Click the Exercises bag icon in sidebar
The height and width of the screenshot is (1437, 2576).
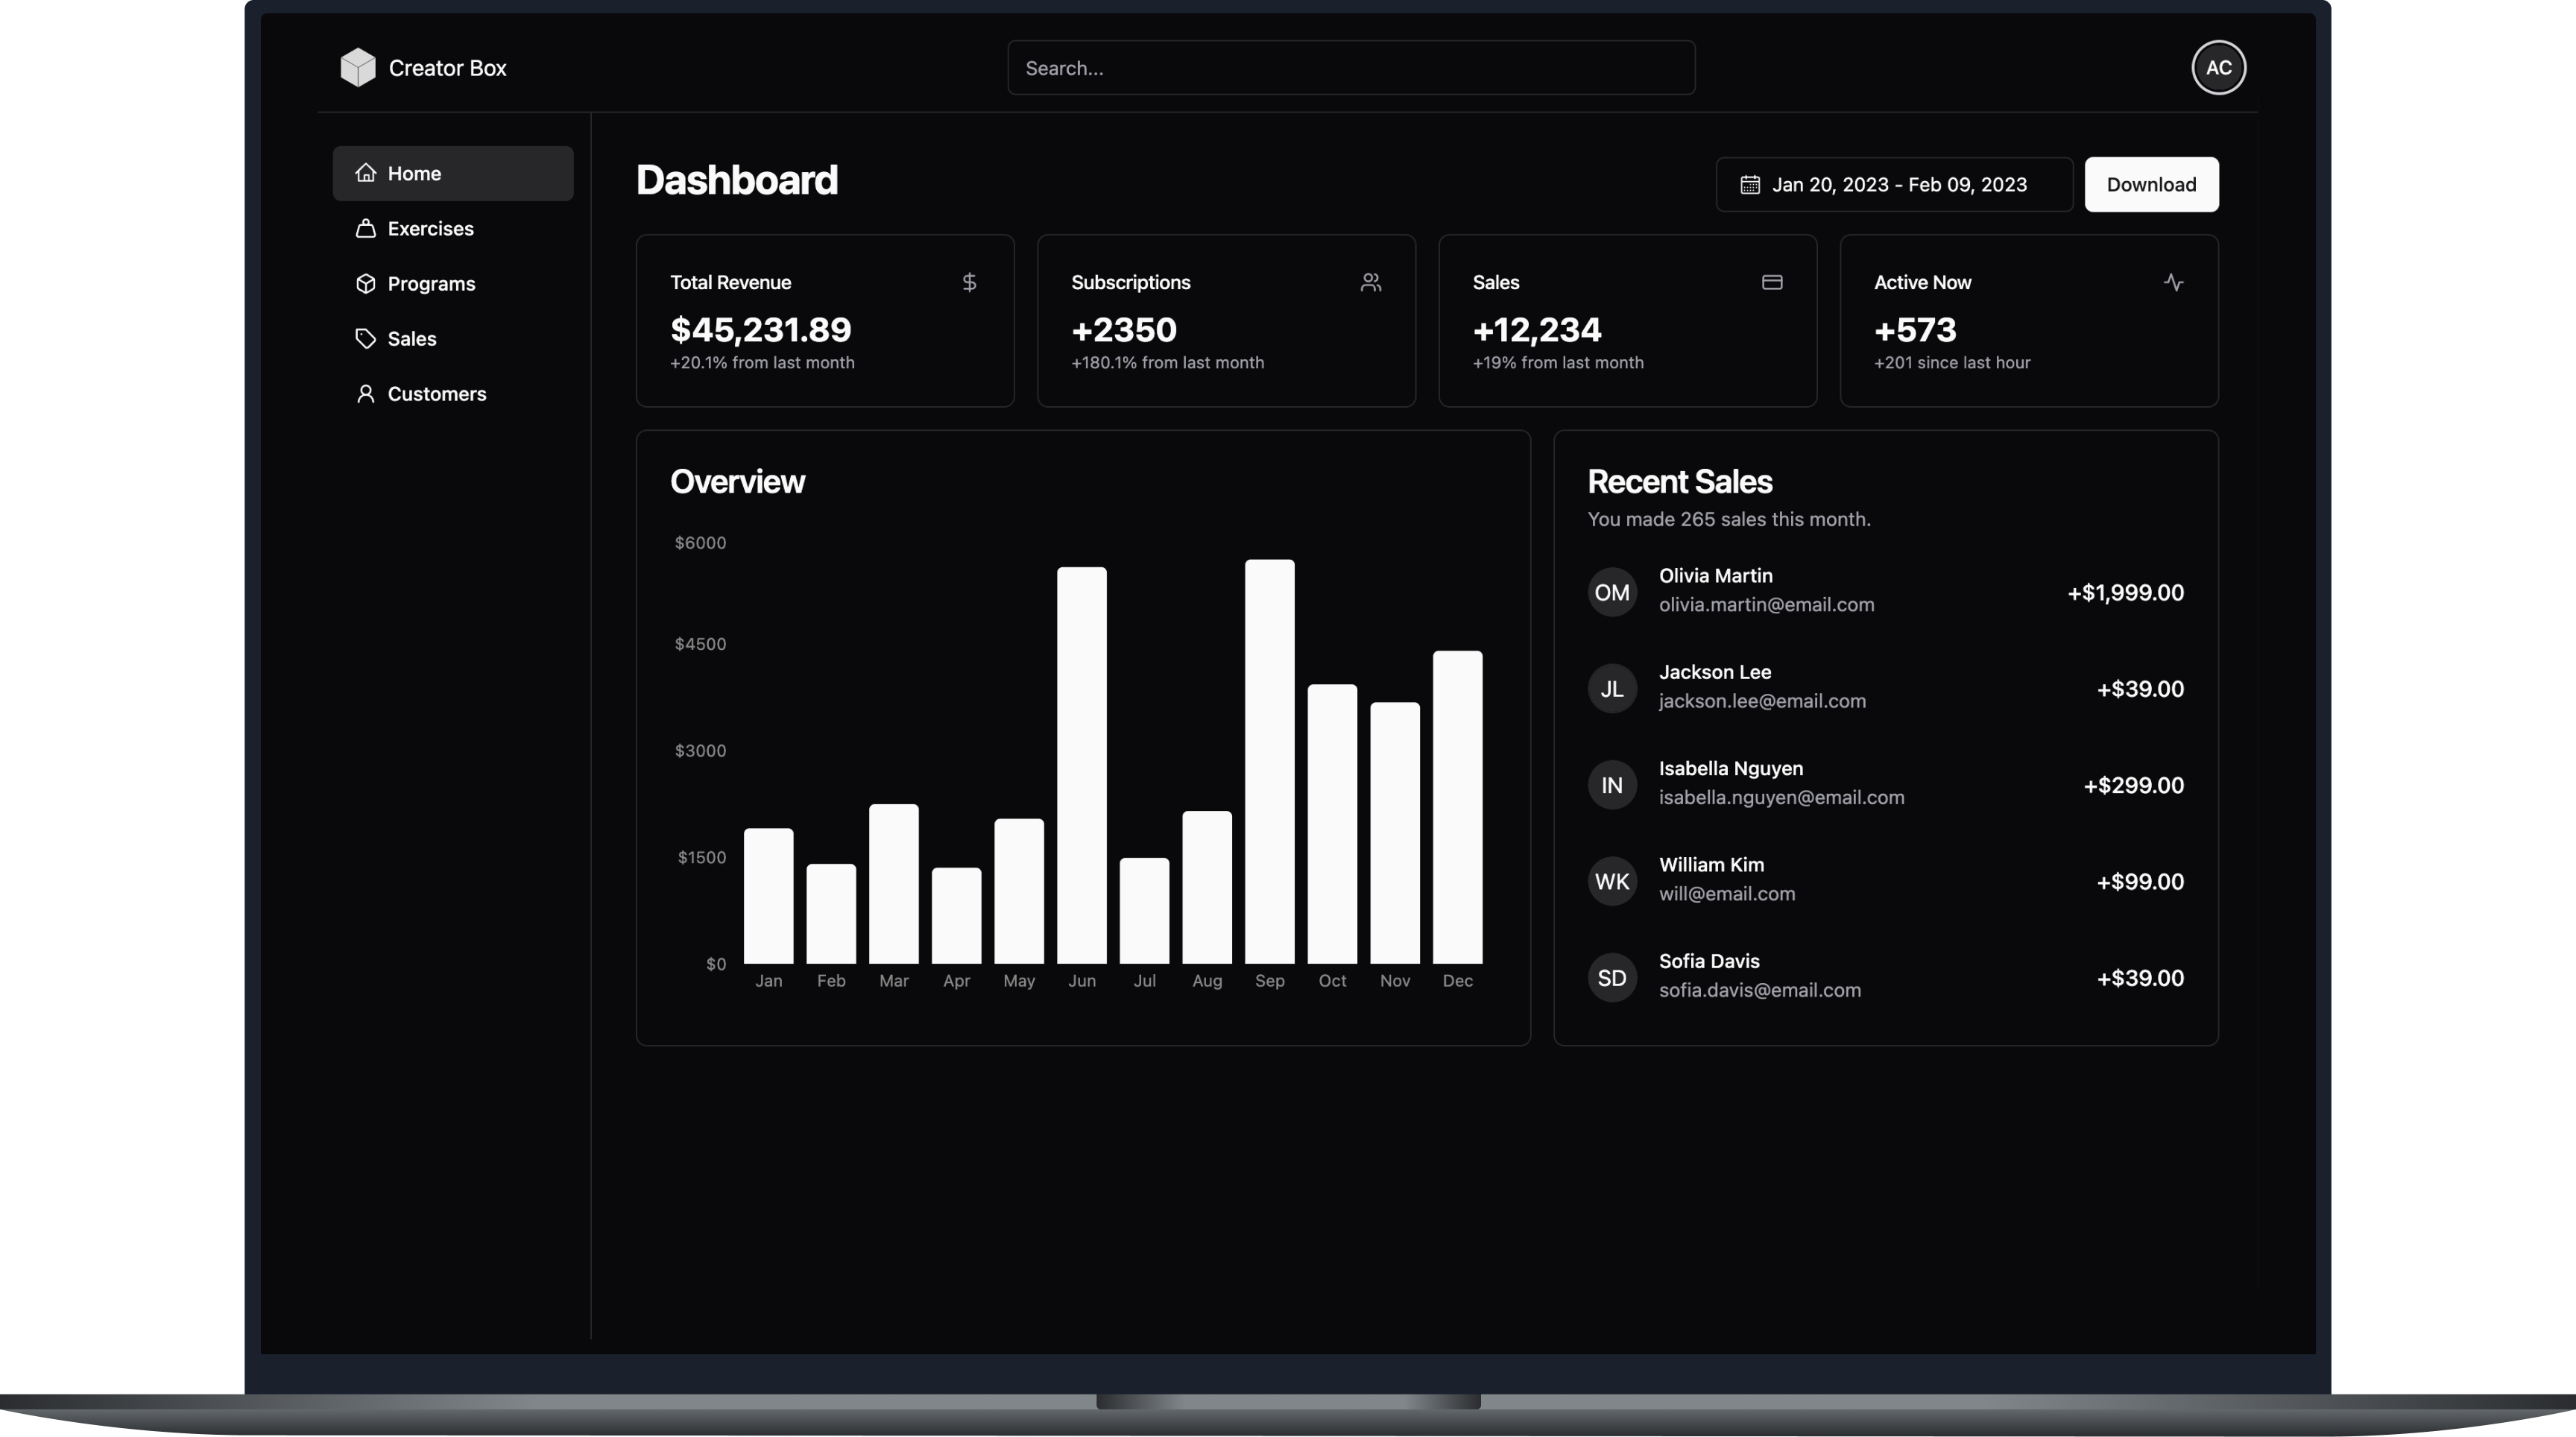point(366,228)
